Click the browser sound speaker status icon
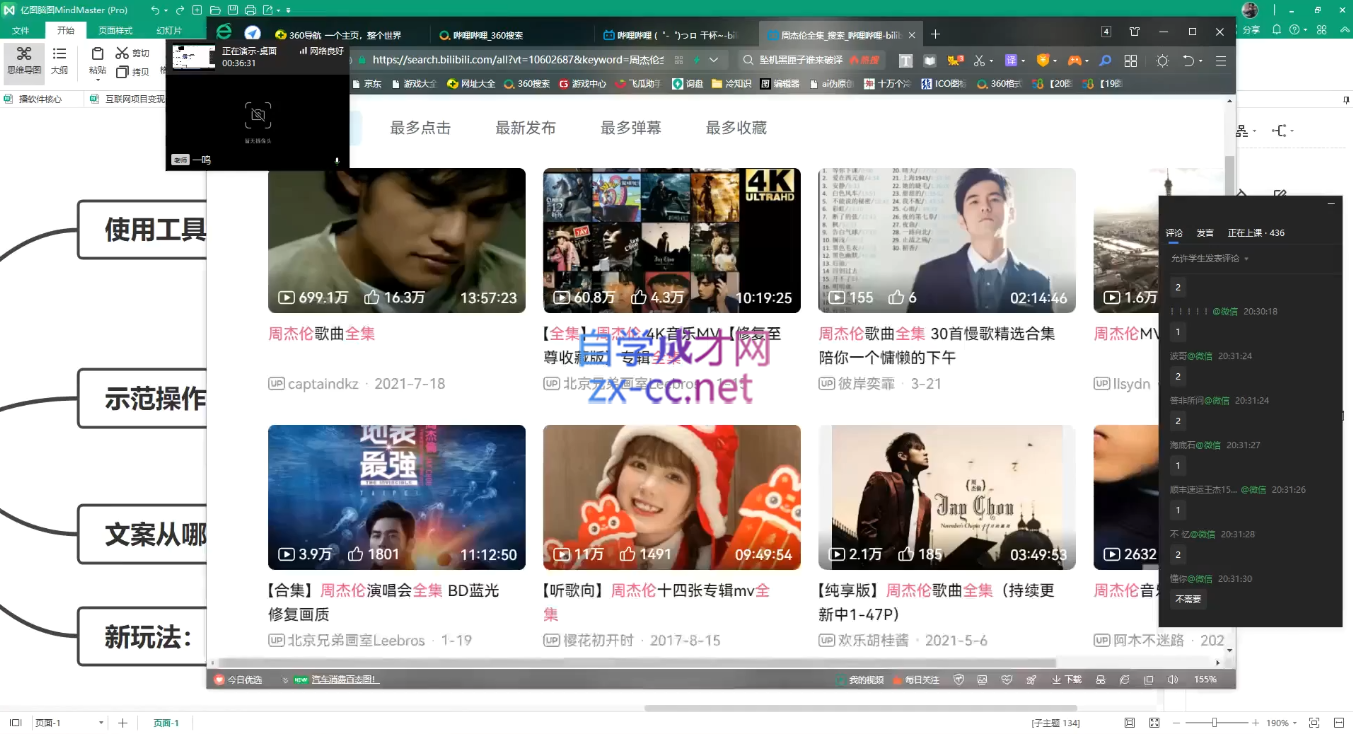The width and height of the screenshot is (1353, 734). pyautogui.click(x=1173, y=680)
